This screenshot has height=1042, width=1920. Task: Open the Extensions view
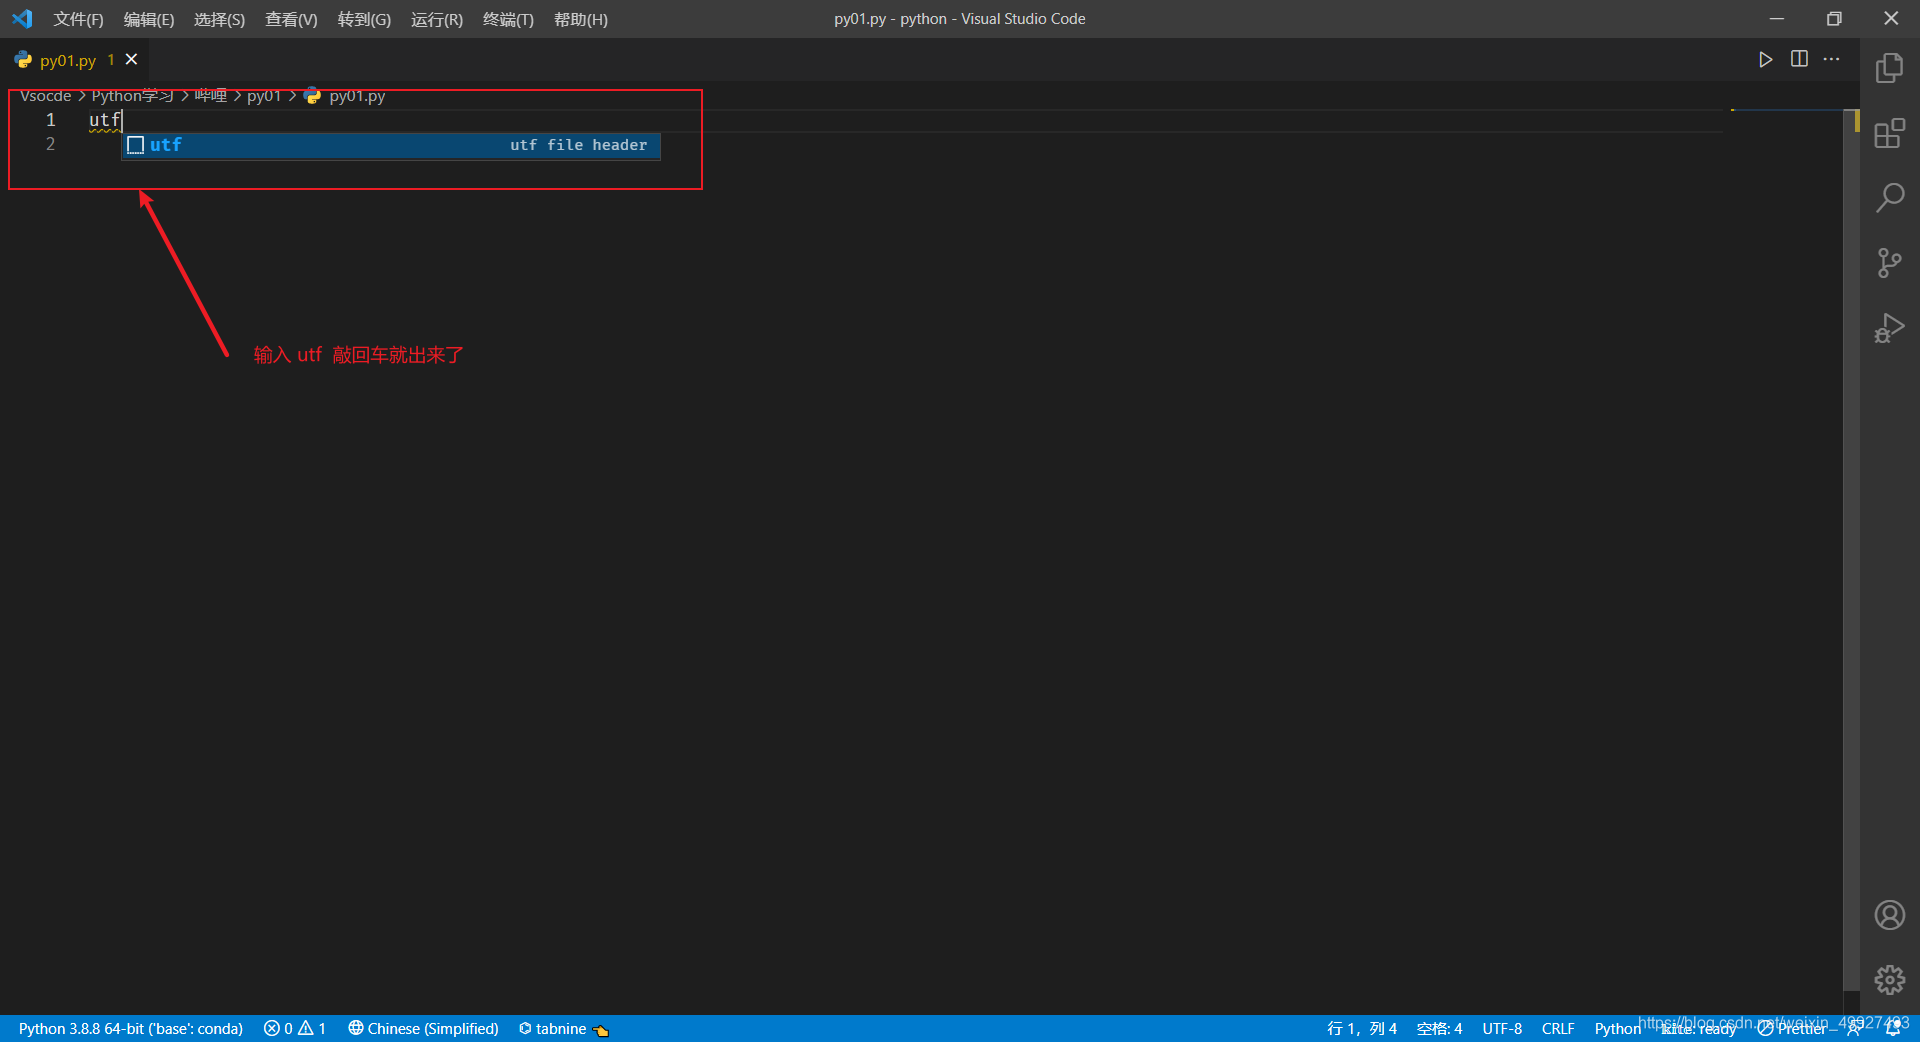(1889, 133)
